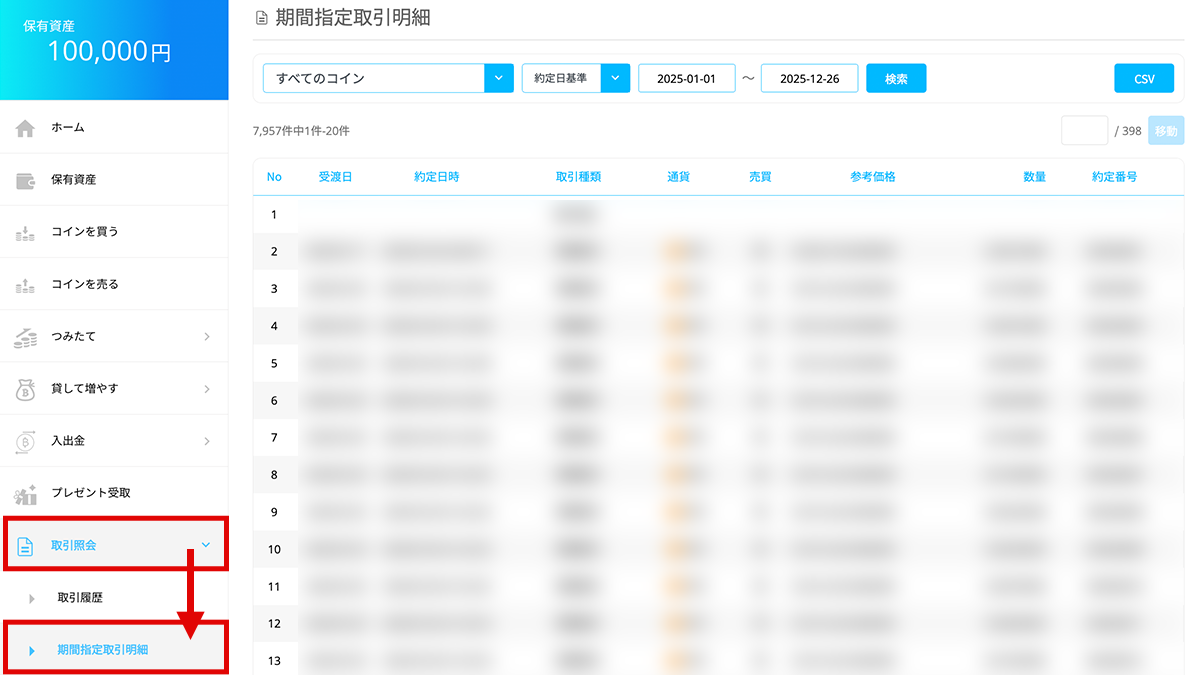The height and width of the screenshot is (675, 1200).
Task: Click the wallet icon for 保有資産
Action: pyautogui.click(x=25, y=180)
